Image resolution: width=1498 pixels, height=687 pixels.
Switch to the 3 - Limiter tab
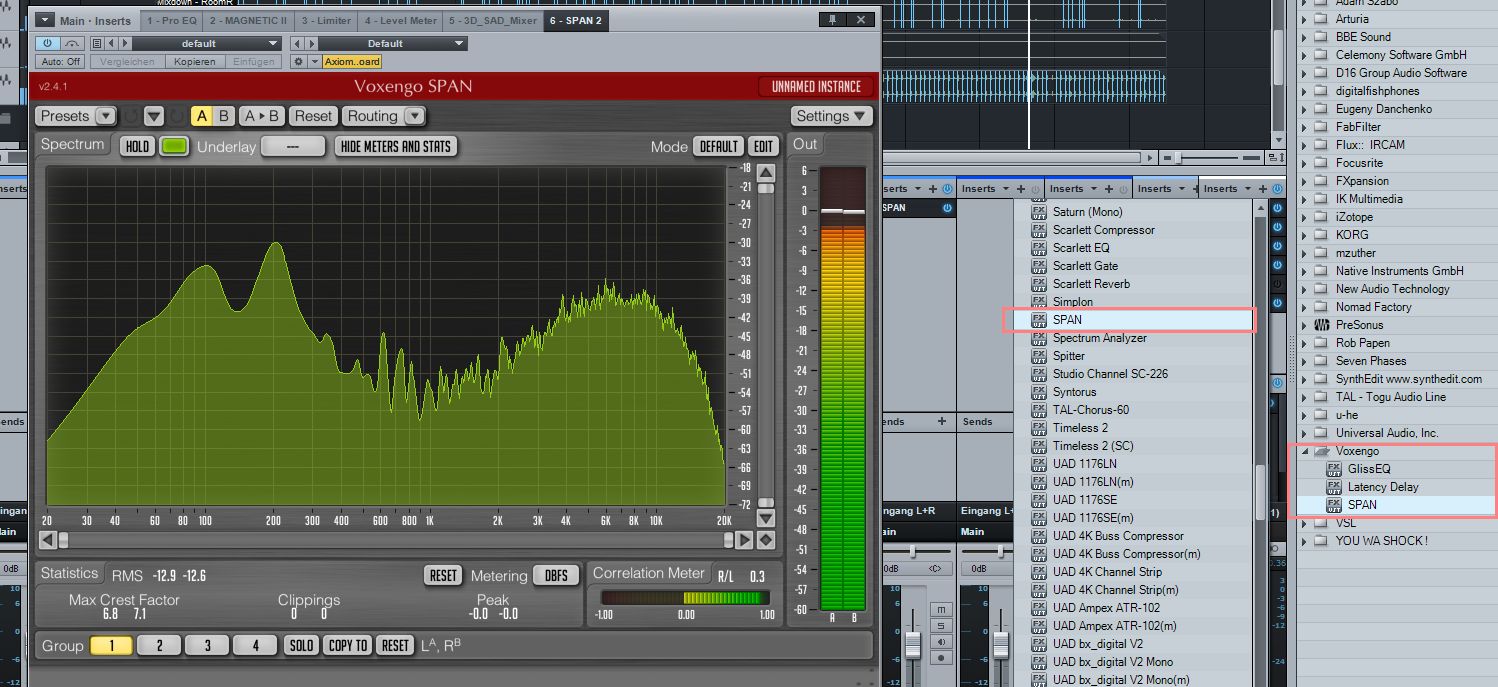[x=326, y=20]
